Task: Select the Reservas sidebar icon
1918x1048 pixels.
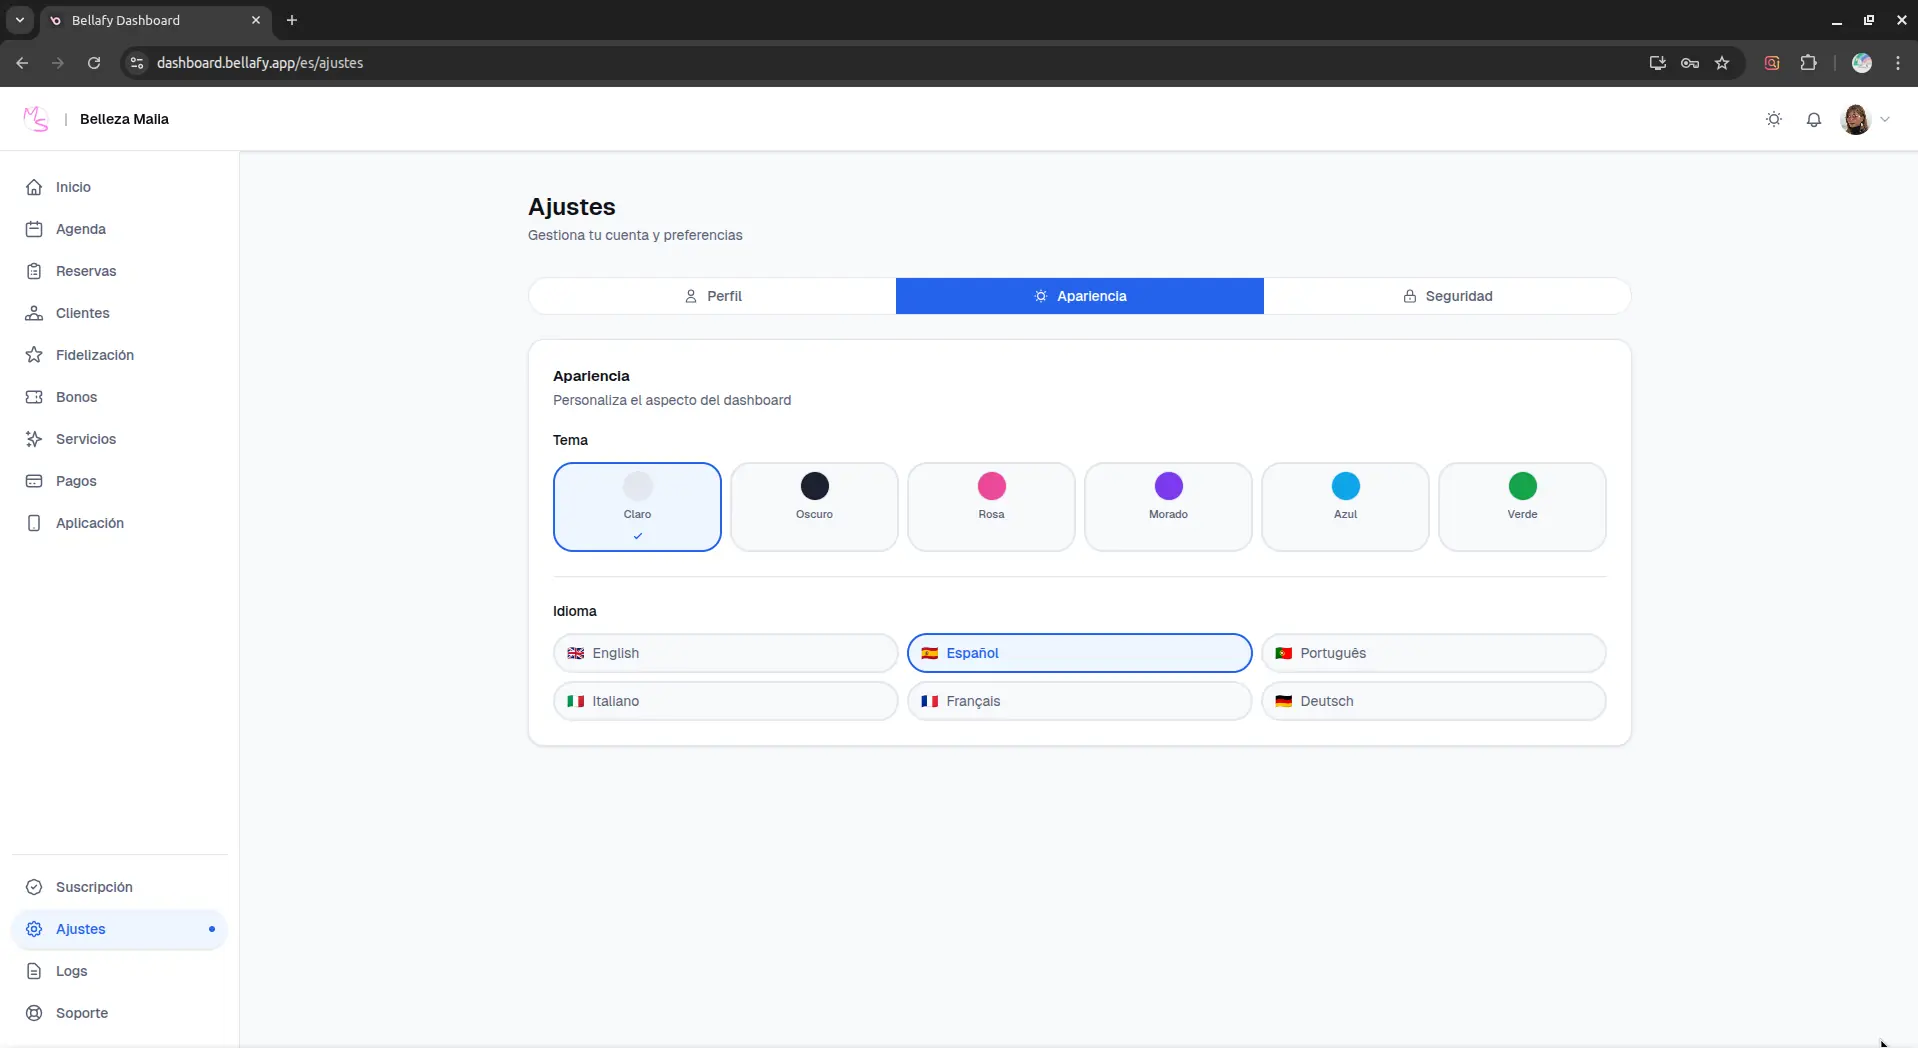Action: (x=34, y=271)
